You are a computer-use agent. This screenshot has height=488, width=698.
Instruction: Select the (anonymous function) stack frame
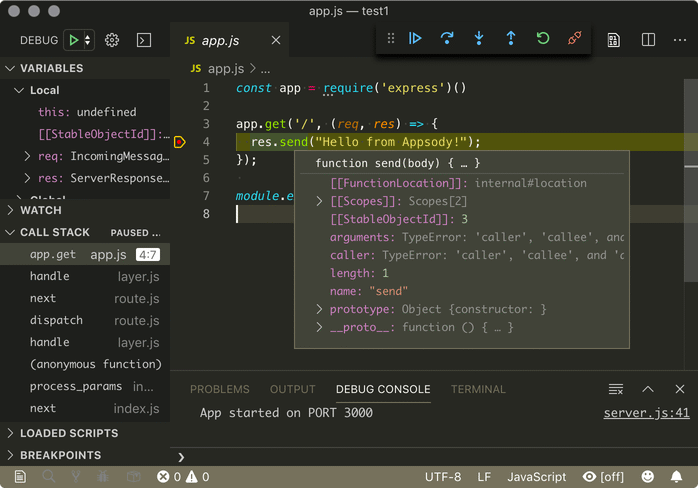tap(85, 364)
